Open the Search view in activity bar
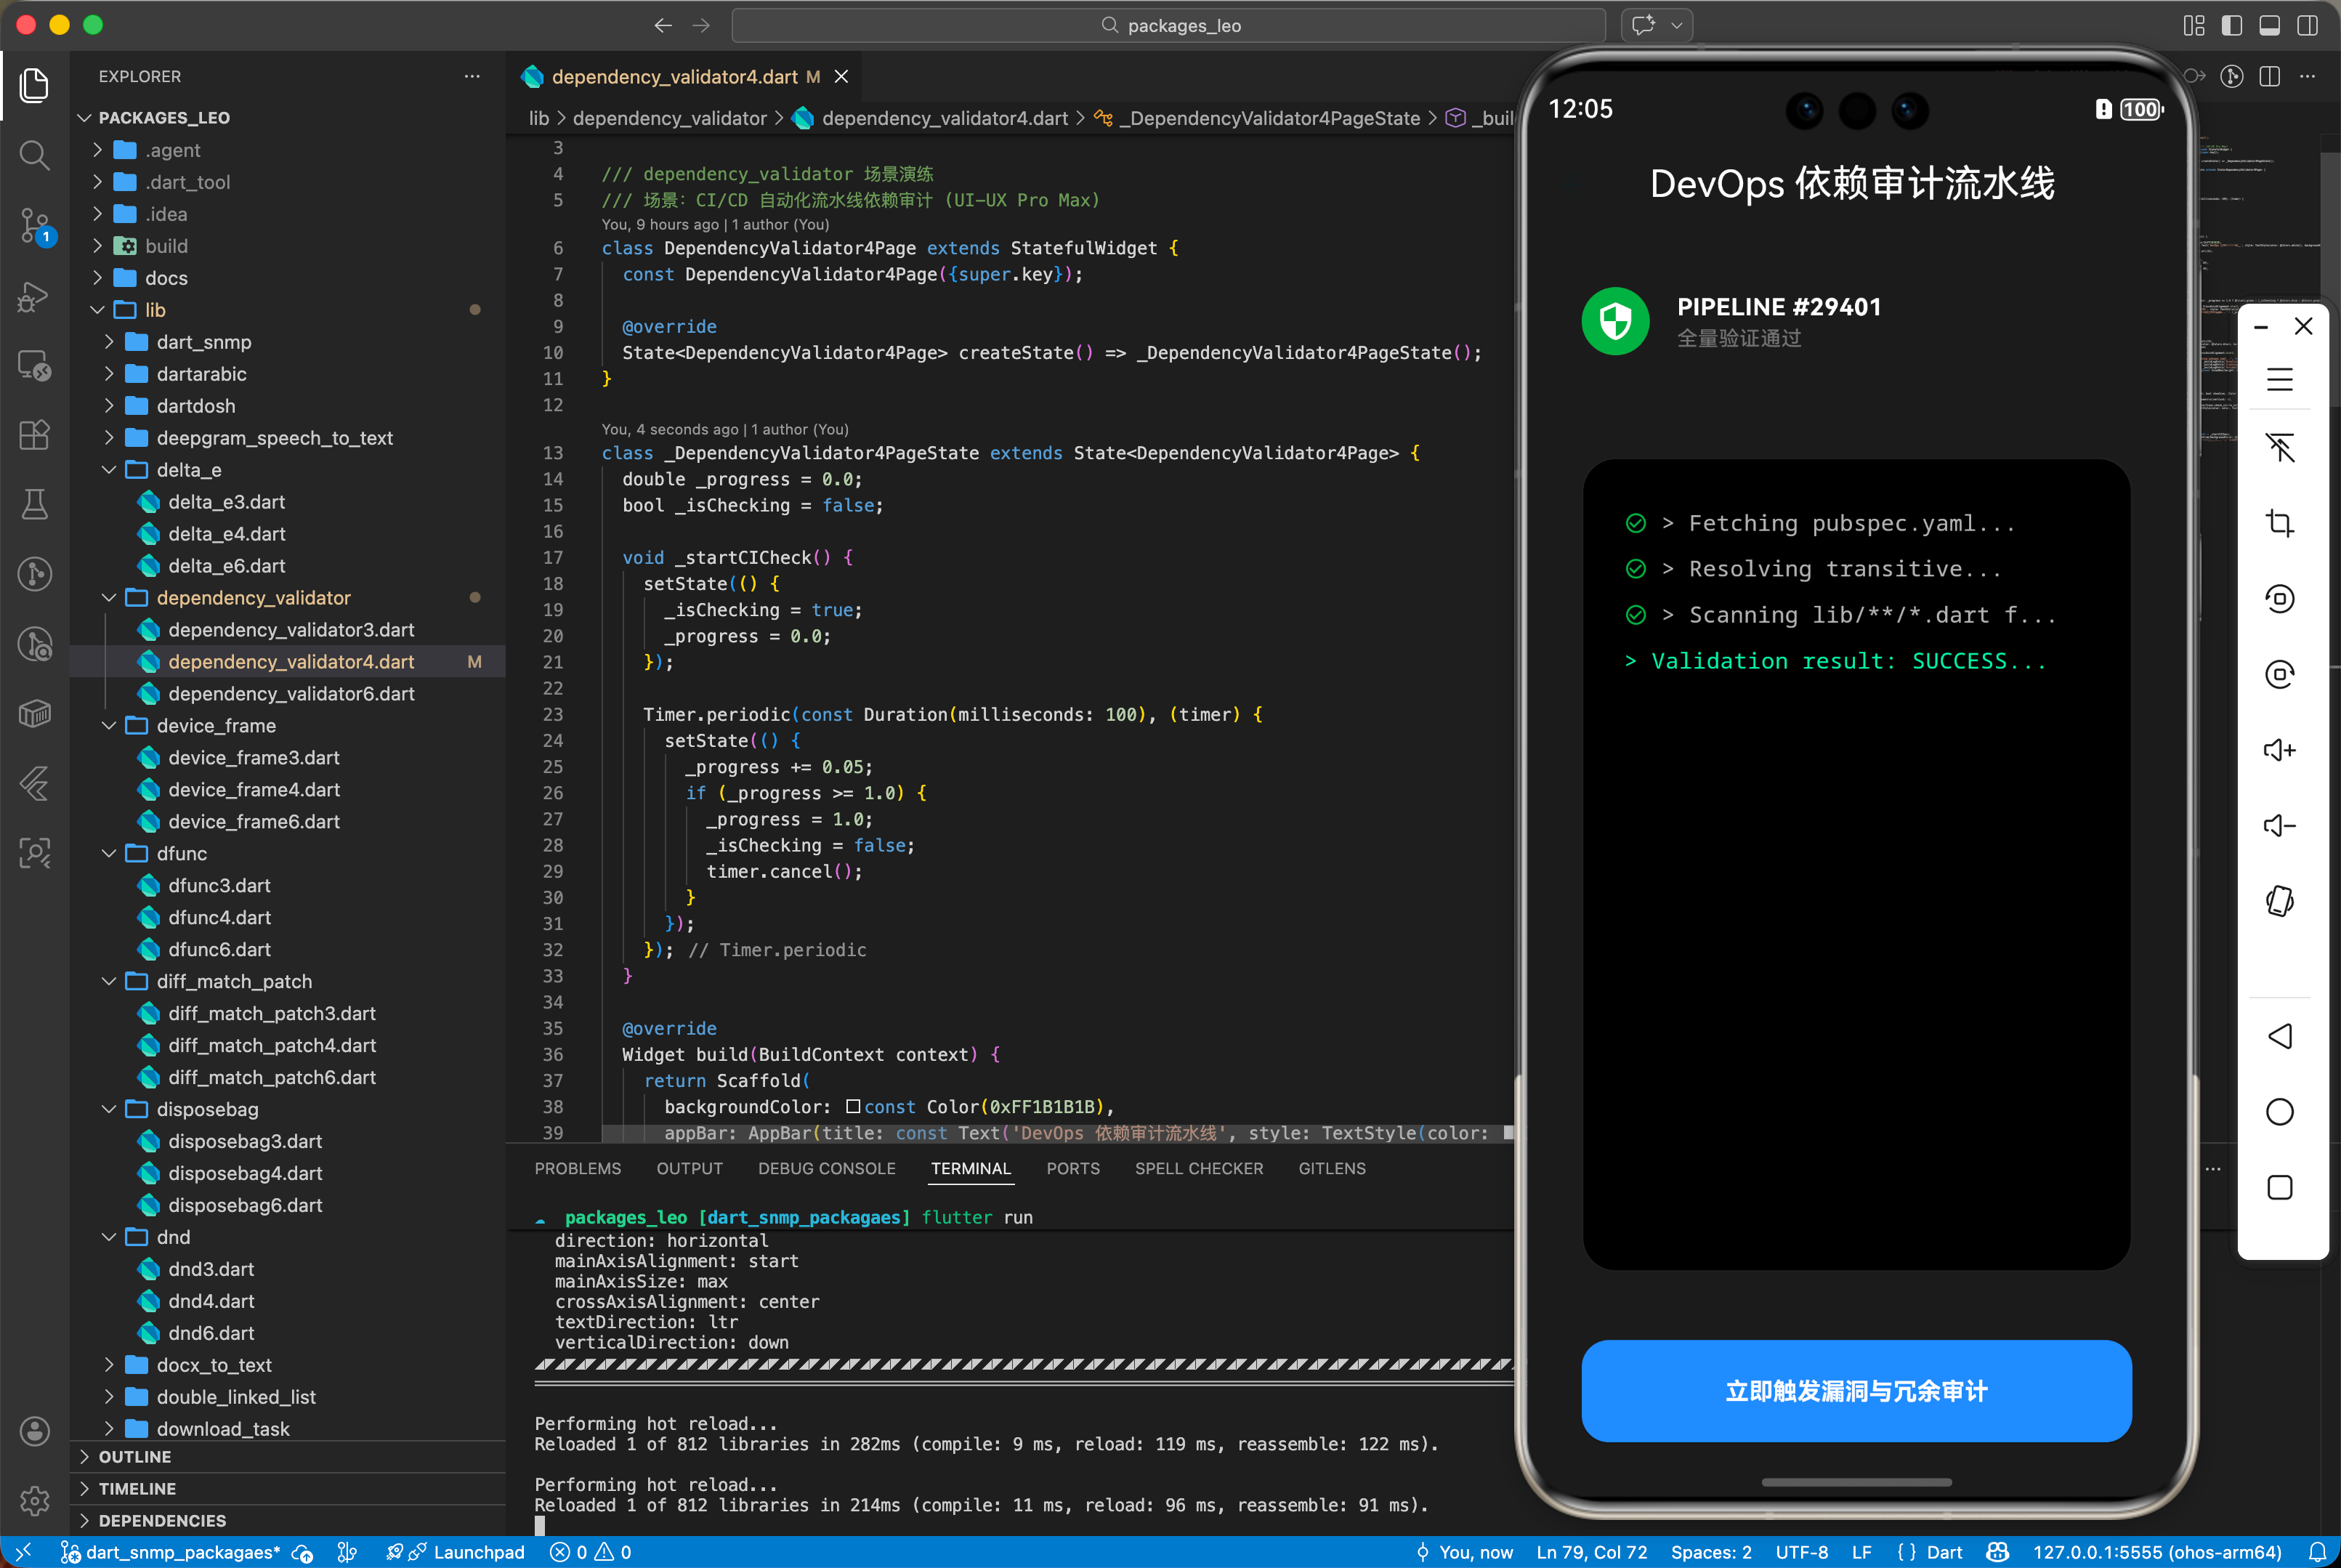The image size is (2341, 1568). 34,155
